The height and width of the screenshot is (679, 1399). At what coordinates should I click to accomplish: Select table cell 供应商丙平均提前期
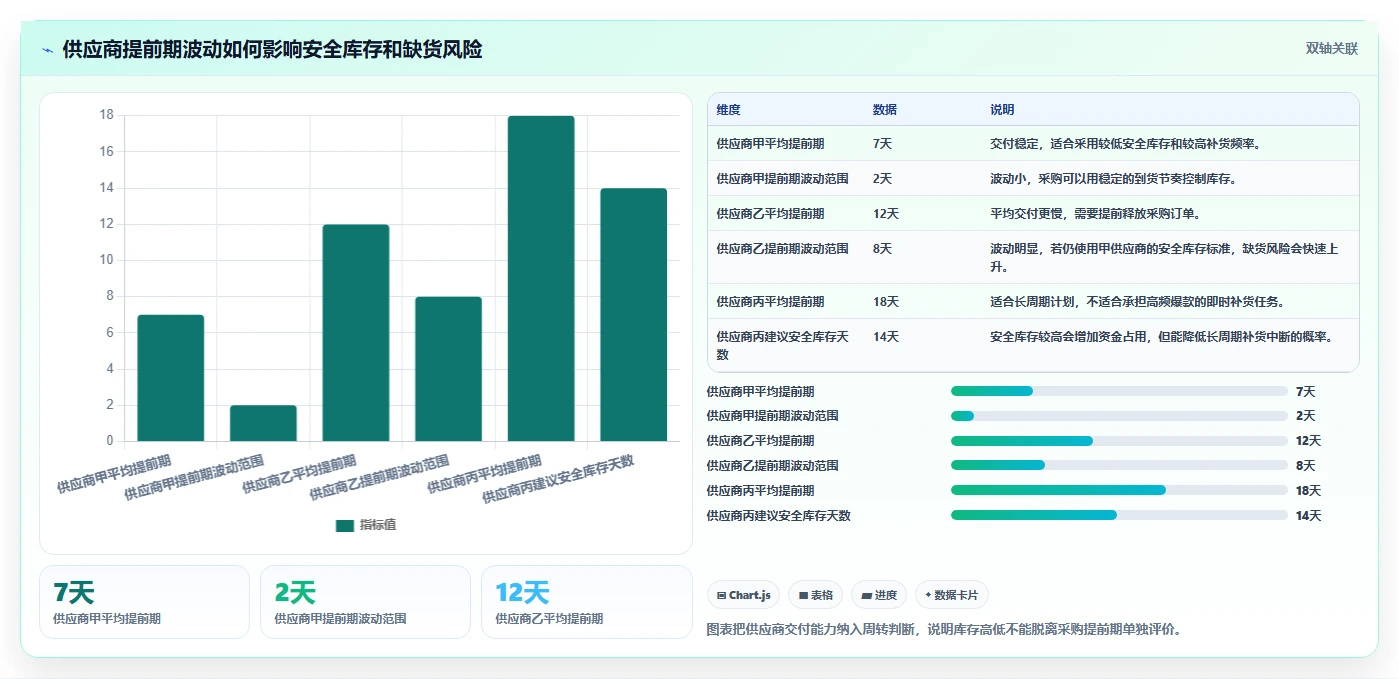pyautogui.click(x=770, y=302)
